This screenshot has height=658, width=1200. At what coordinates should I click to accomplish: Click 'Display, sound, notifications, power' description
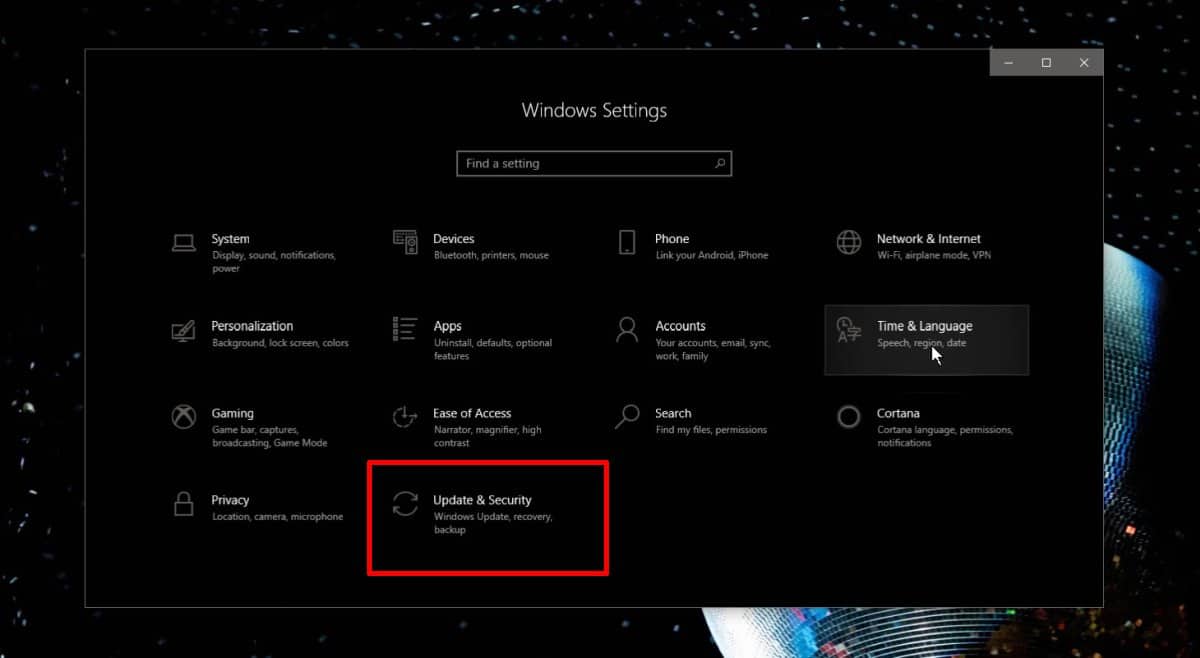coord(274,262)
